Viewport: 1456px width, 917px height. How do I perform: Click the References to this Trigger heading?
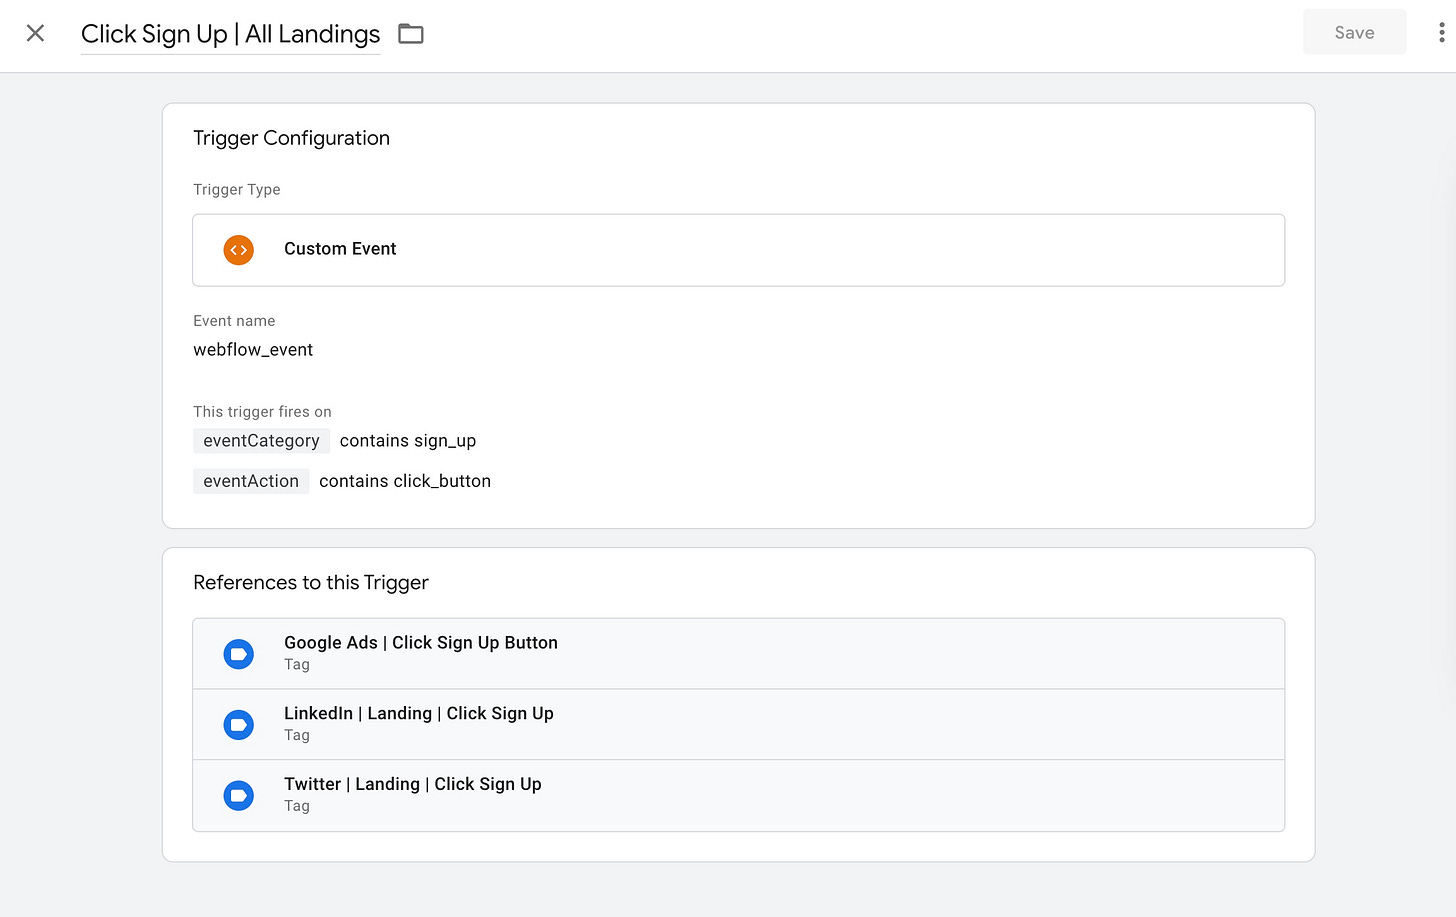[311, 582]
